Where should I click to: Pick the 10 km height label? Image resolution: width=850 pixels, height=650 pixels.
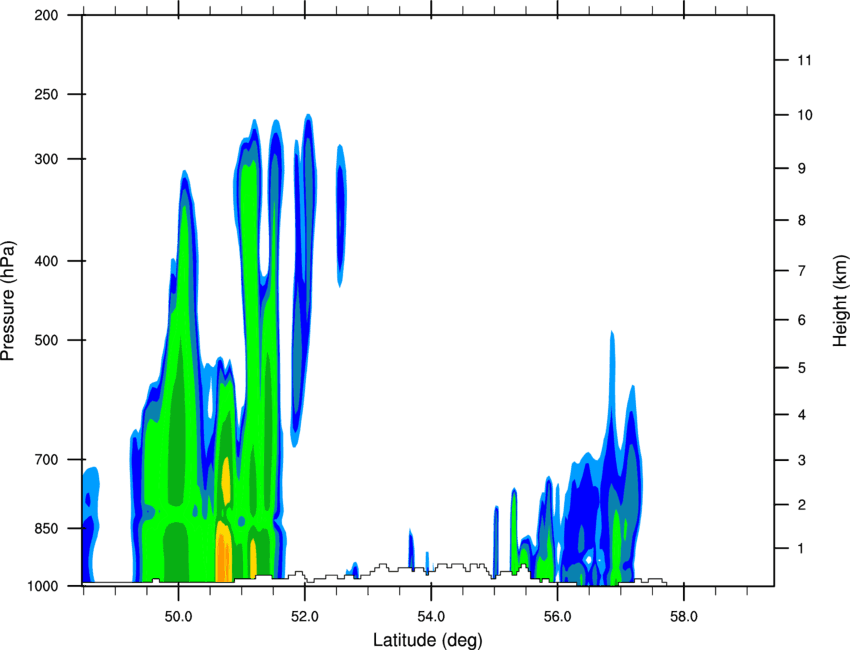tap(805, 115)
